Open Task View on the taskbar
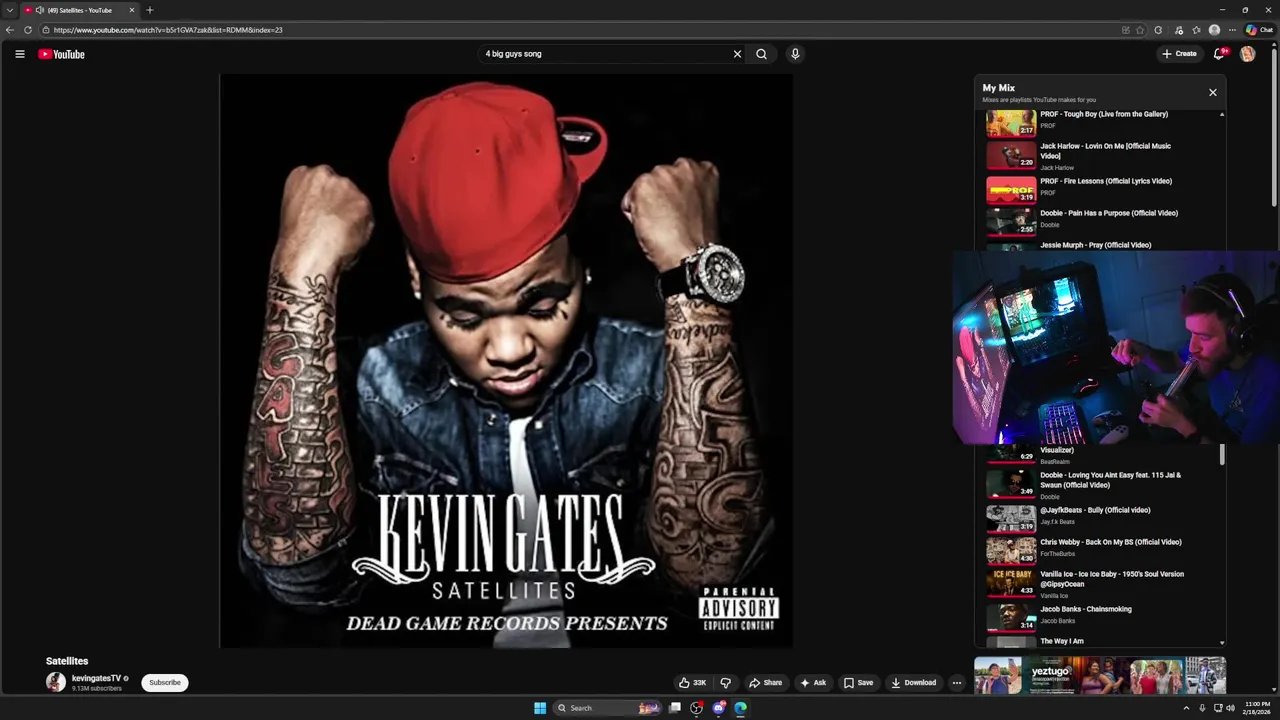 click(675, 708)
